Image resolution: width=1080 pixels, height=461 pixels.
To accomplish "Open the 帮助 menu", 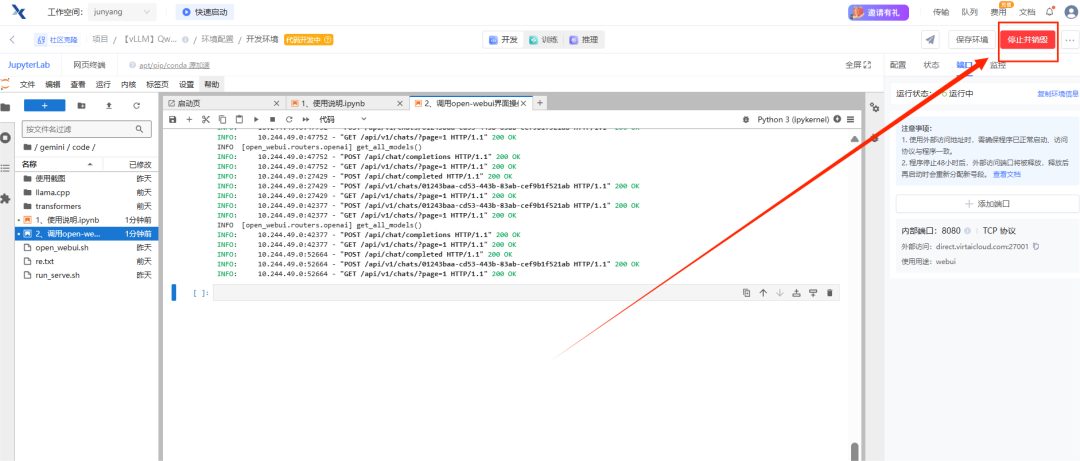I will tap(211, 85).
